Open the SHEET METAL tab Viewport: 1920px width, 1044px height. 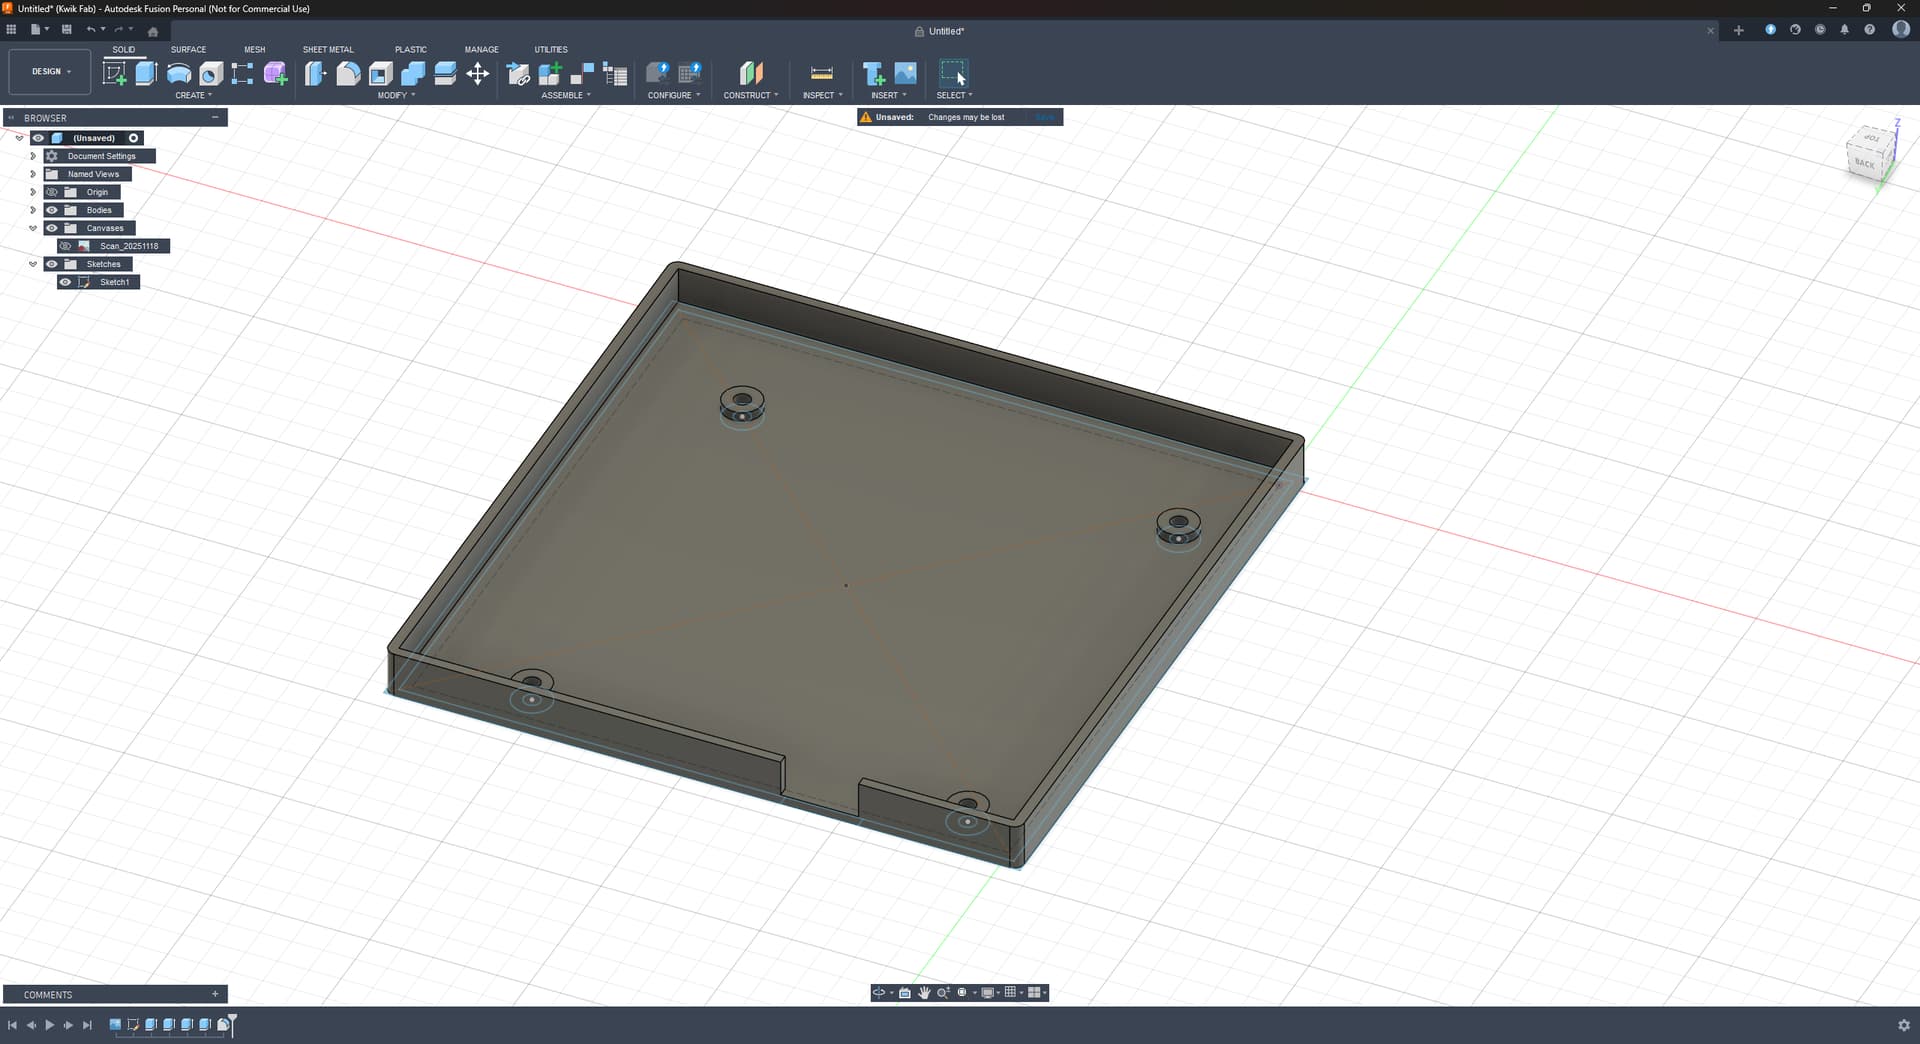[x=328, y=49]
